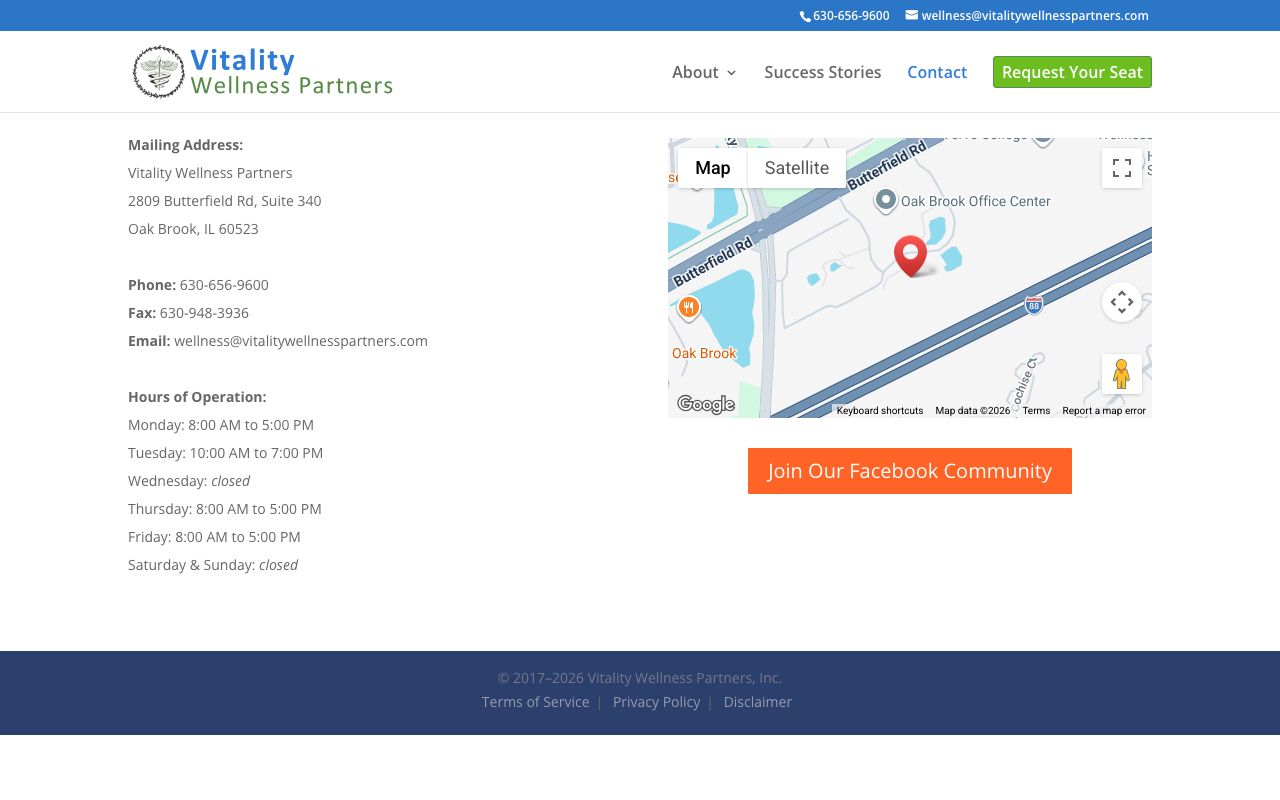
Task: Click Report a map error
Action: click(x=1104, y=411)
